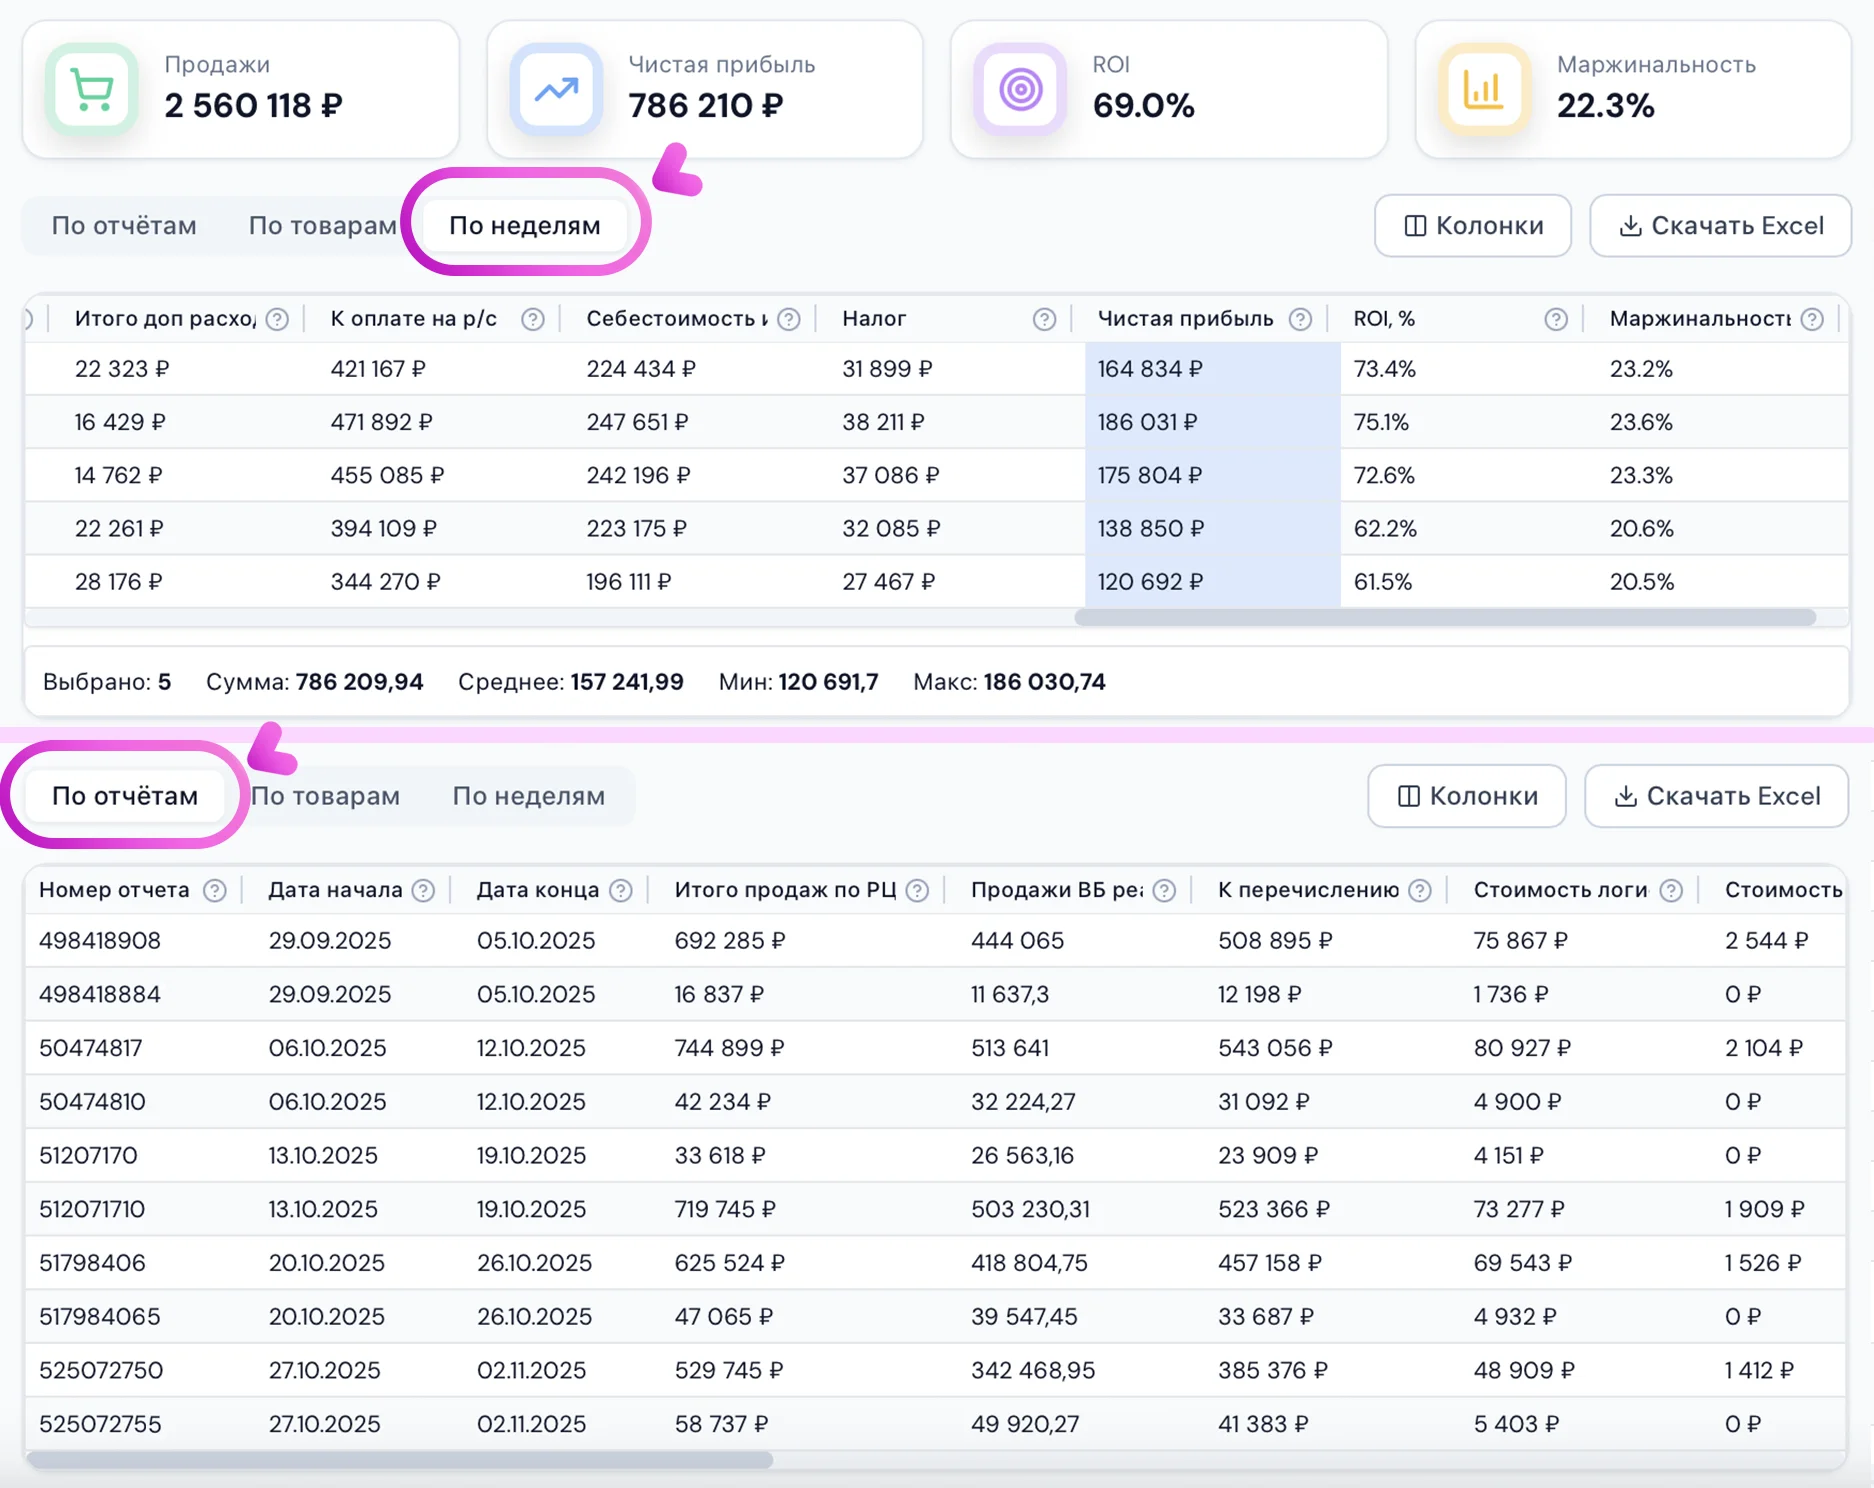Open lower По неделям tab

tap(528, 796)
